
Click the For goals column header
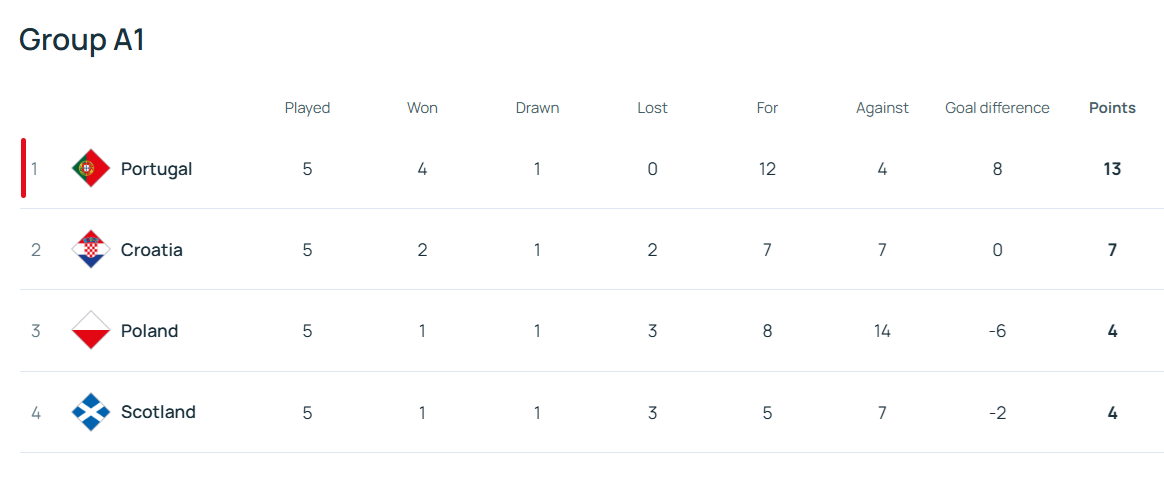767,108
